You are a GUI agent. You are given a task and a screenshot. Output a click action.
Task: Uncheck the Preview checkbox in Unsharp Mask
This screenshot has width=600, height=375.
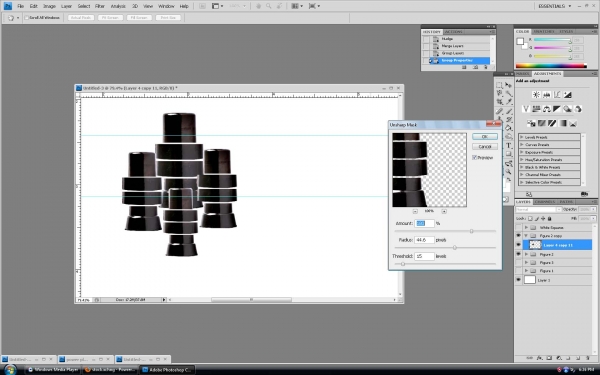pyautogui.click(x=474, y=157)
